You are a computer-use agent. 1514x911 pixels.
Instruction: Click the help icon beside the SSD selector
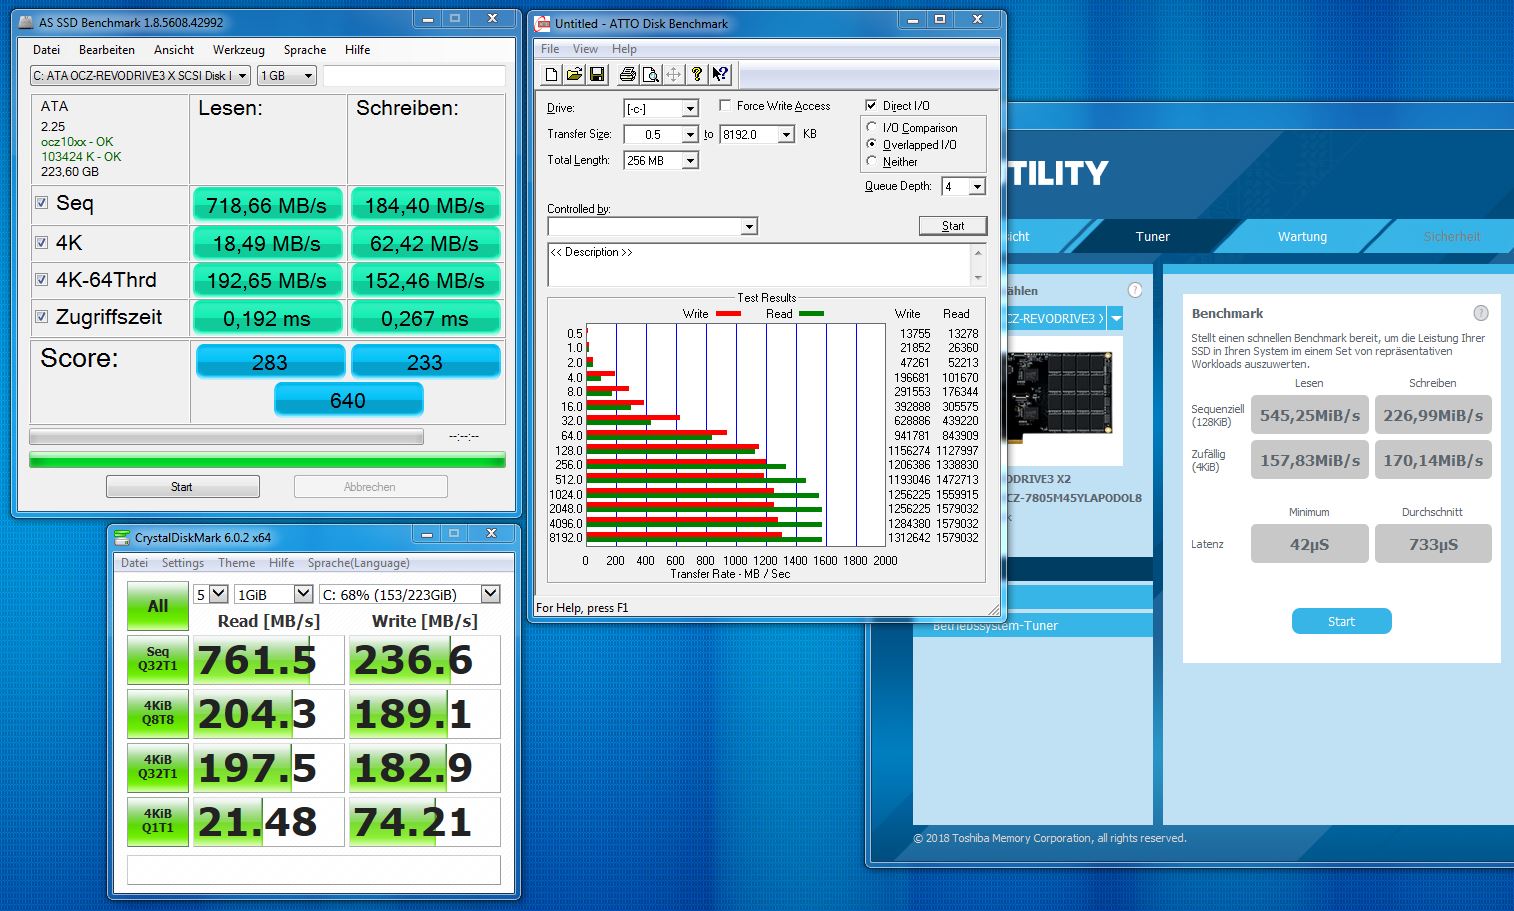tap(1135, 290)
